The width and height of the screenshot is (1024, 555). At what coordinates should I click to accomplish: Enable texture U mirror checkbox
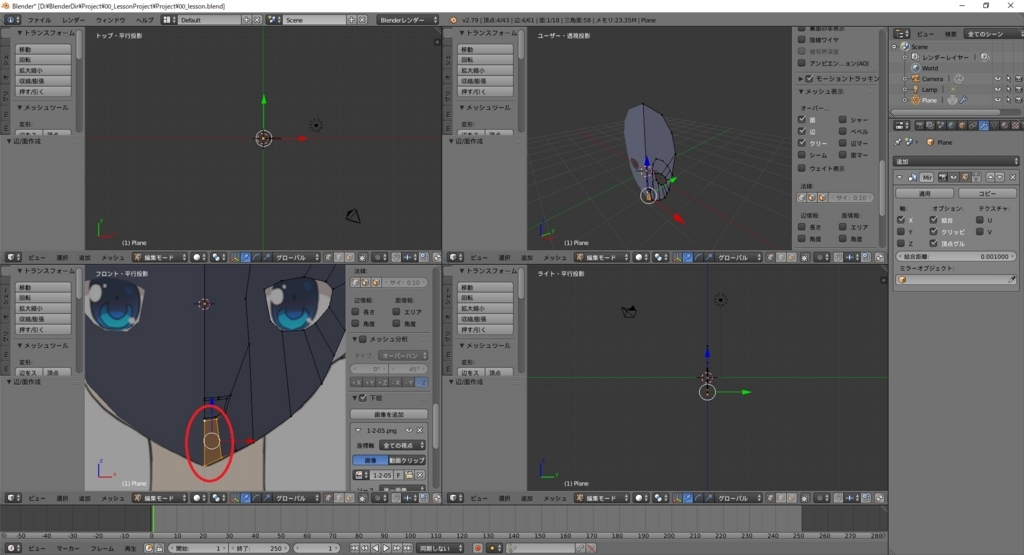[980, 219]
